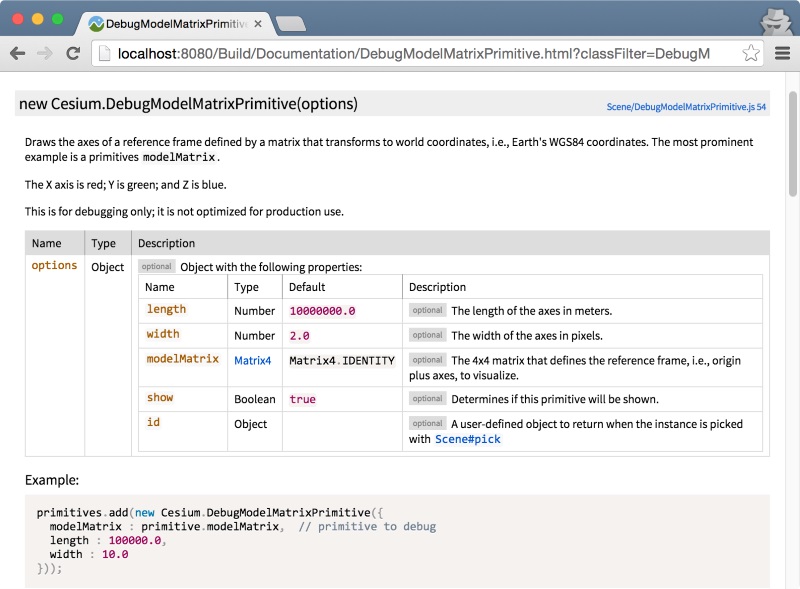Follow the Matrix4 type link

click(x=252, y=361)
